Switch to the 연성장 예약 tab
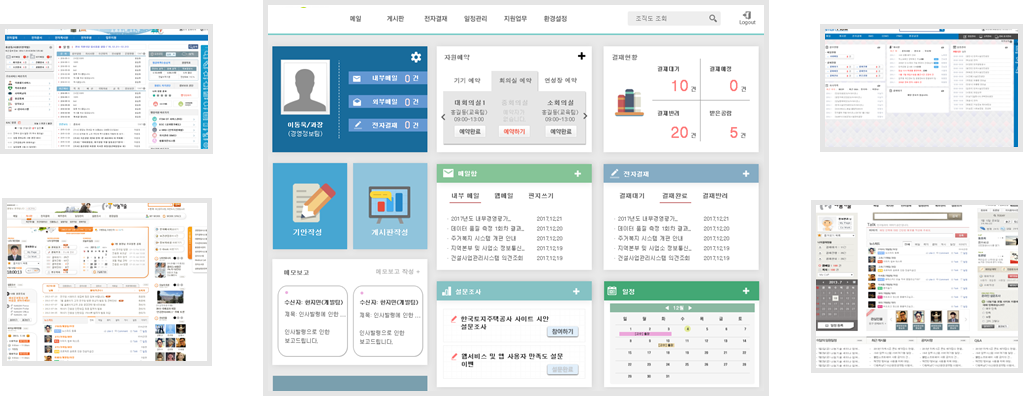This screenshot has height=396, width=1023. (x=561, y=80)
